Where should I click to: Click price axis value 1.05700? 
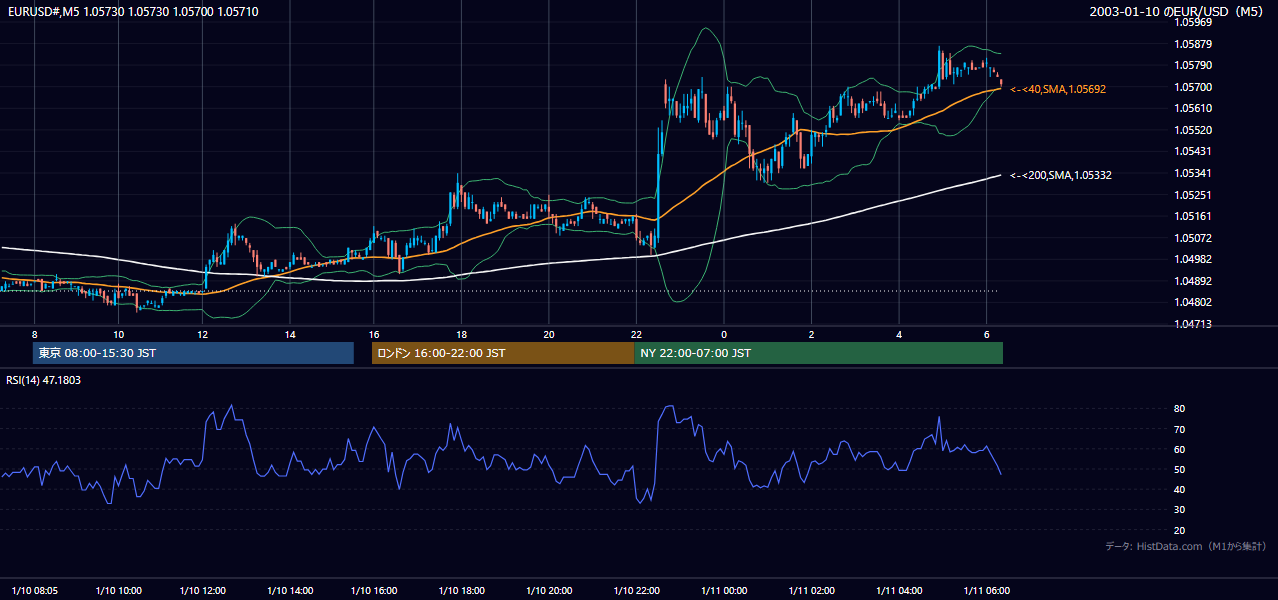click(1193, 87)
